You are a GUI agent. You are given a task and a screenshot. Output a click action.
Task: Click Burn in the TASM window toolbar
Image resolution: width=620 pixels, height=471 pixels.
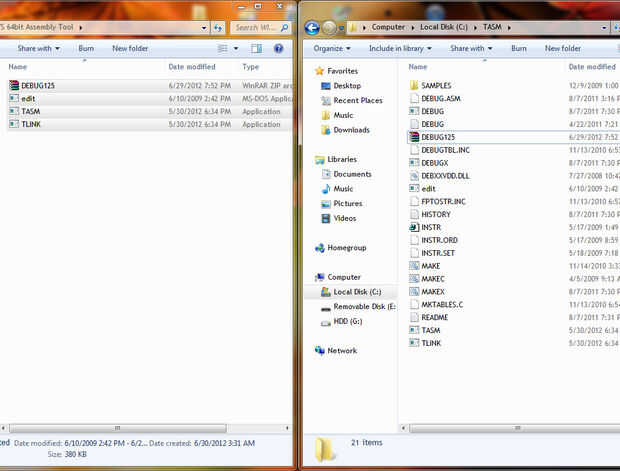(519, 49)
